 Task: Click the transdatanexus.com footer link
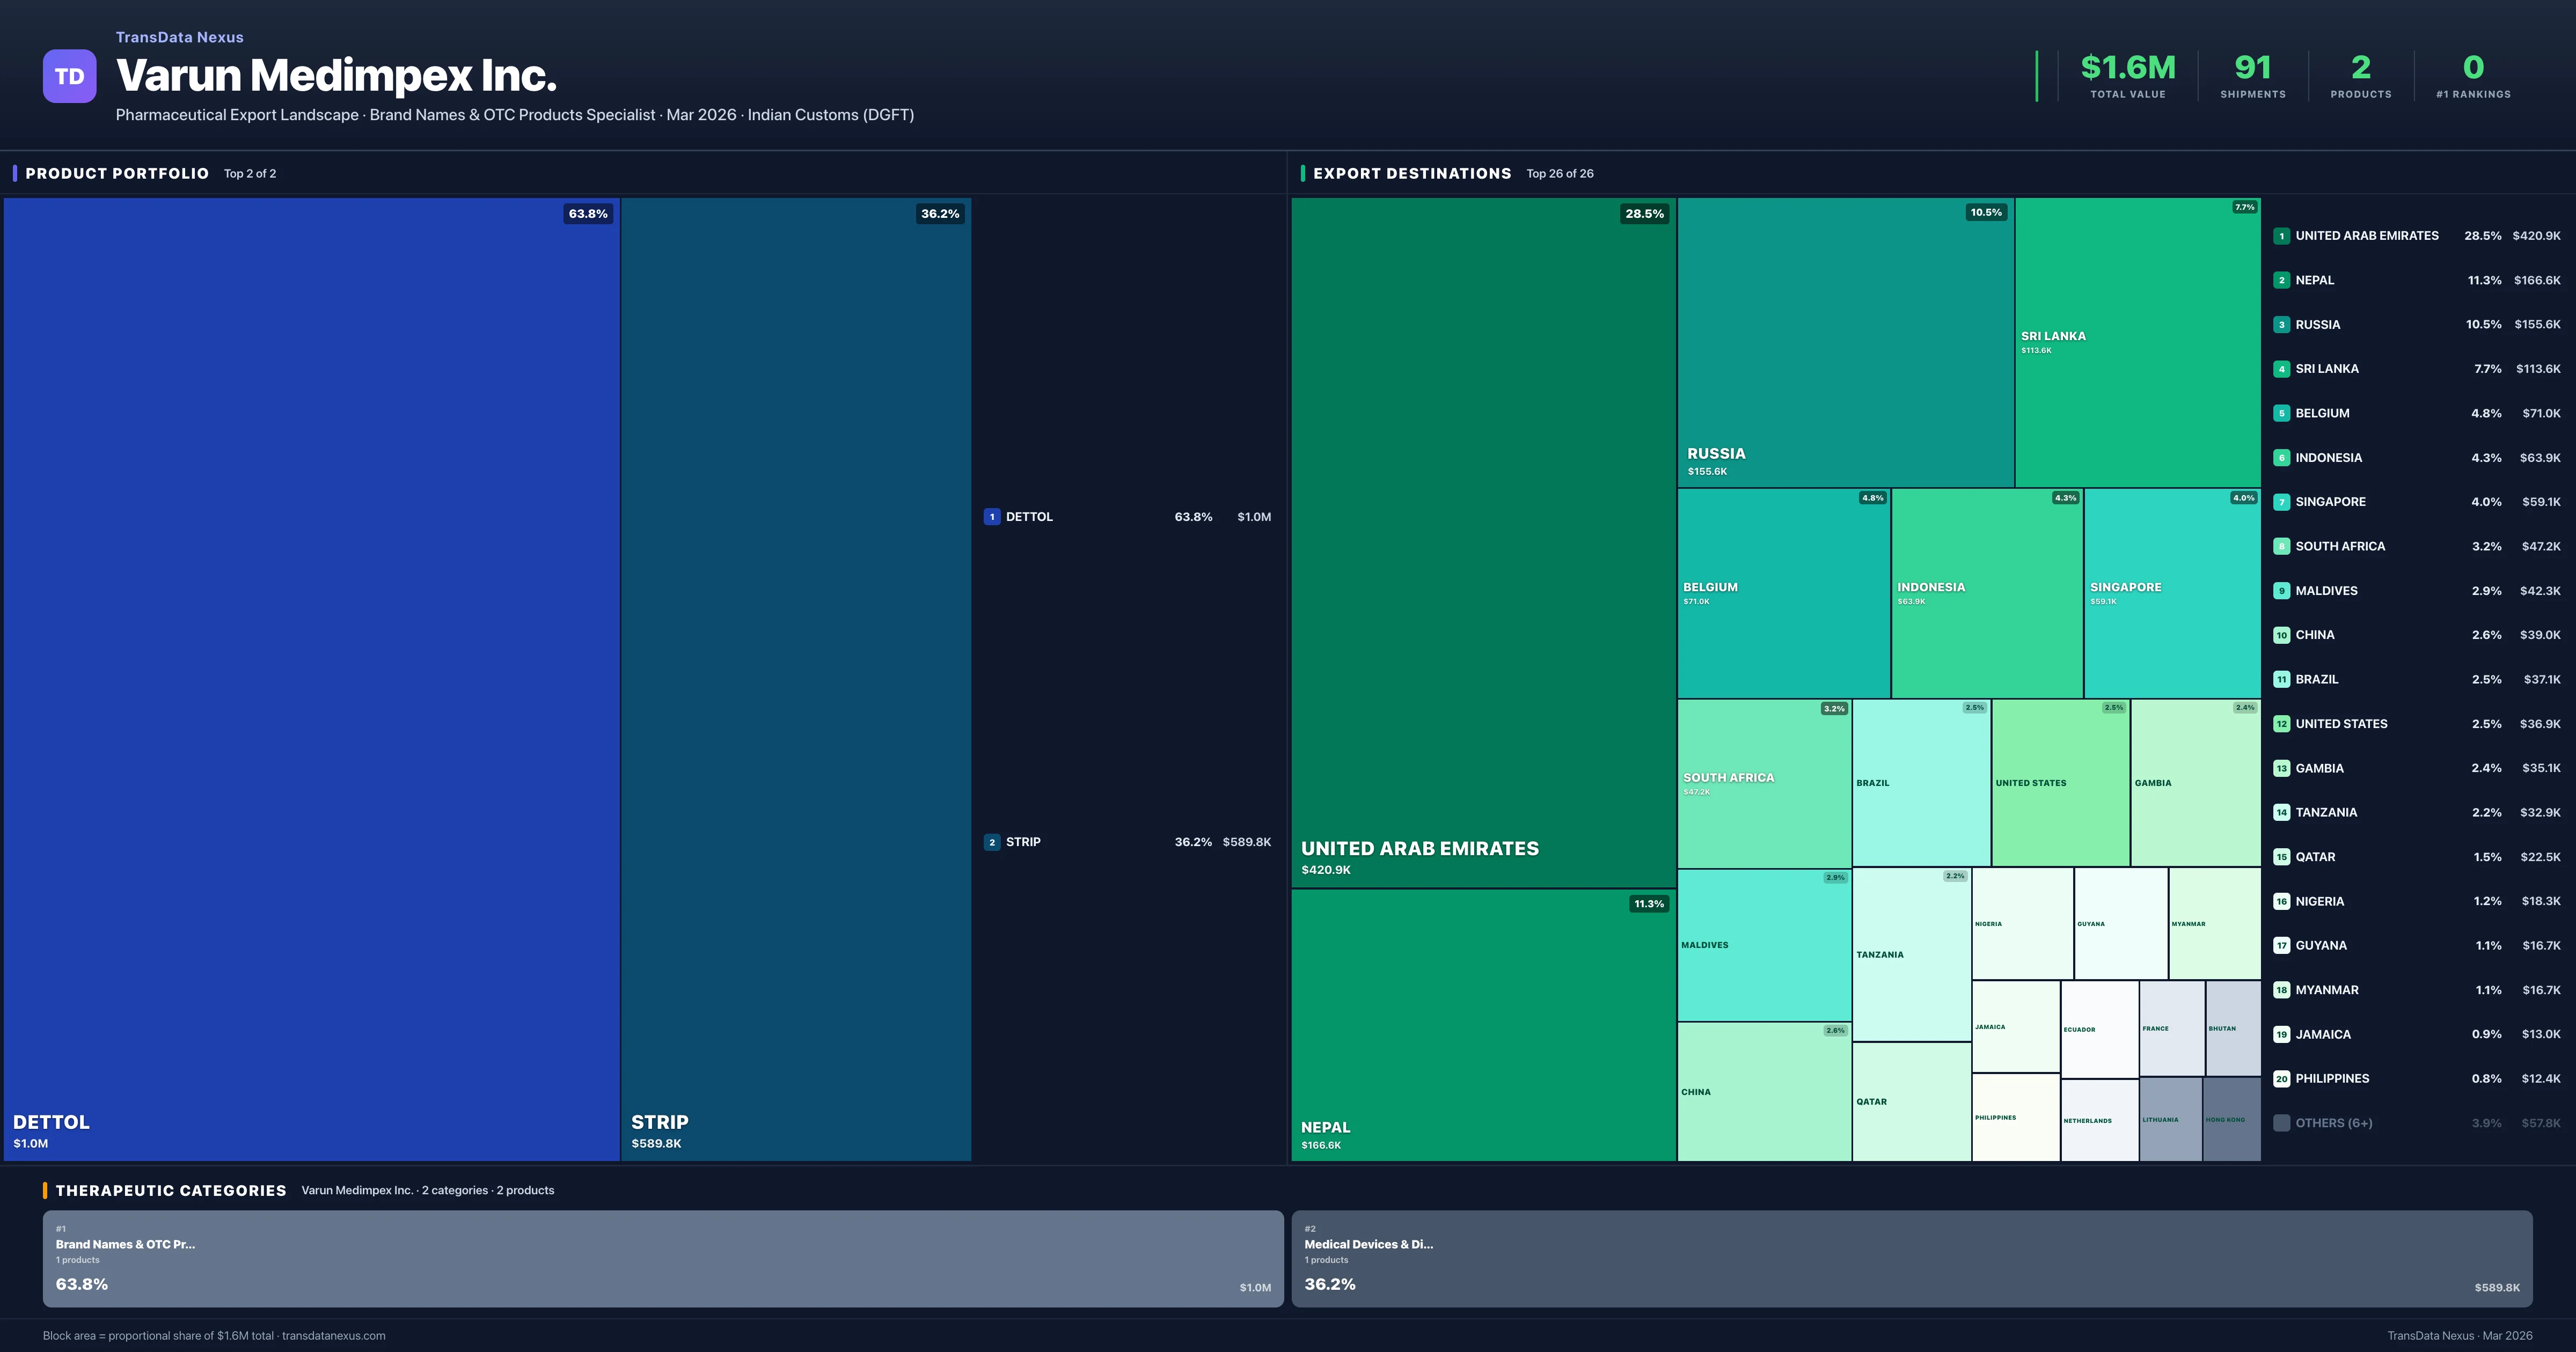(333, 1336)
